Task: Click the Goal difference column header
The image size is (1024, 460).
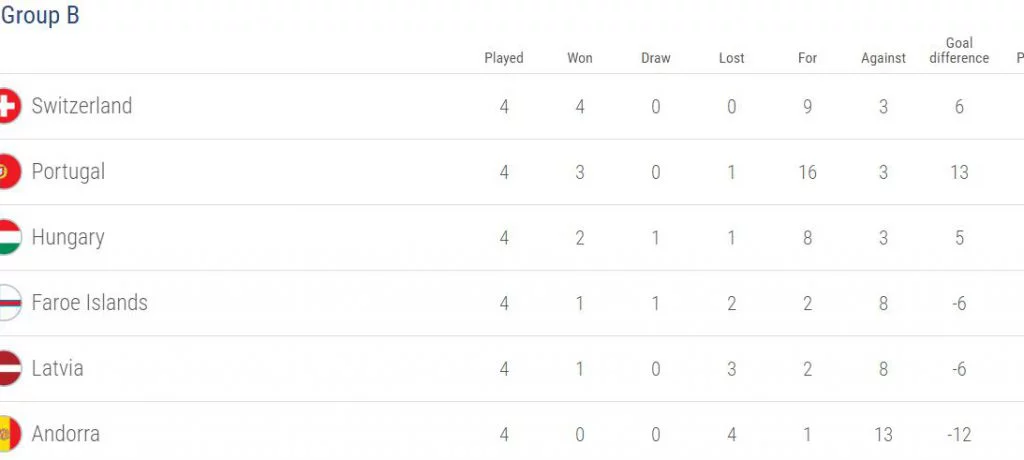Action: pyautogui.click(x=959, y=50)
